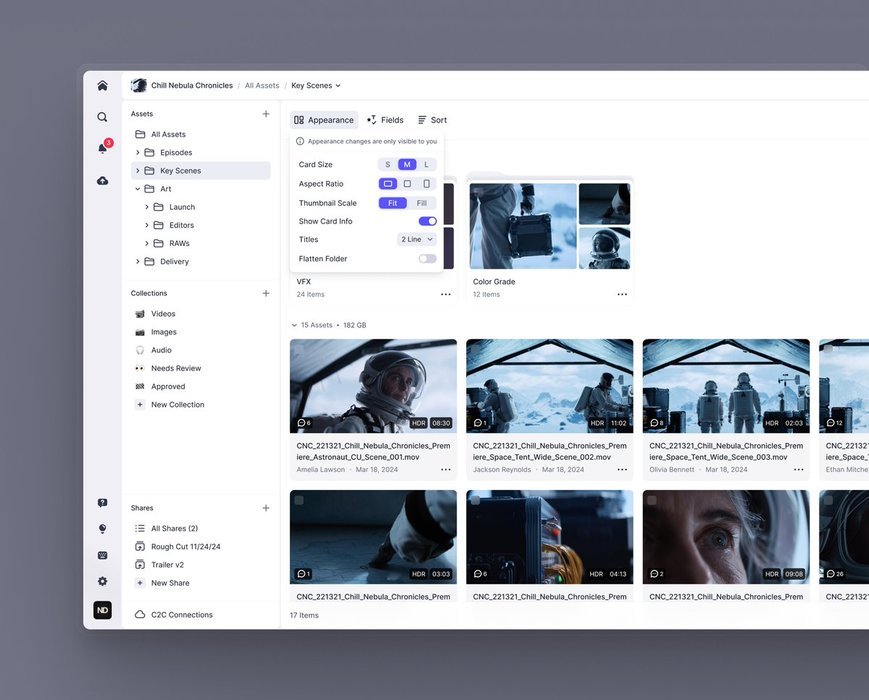Image resolution: width=869 pixels, height=700 pixels.
Task: Enable the Flatten Folder switch
Action: click(x=427, y=259)
